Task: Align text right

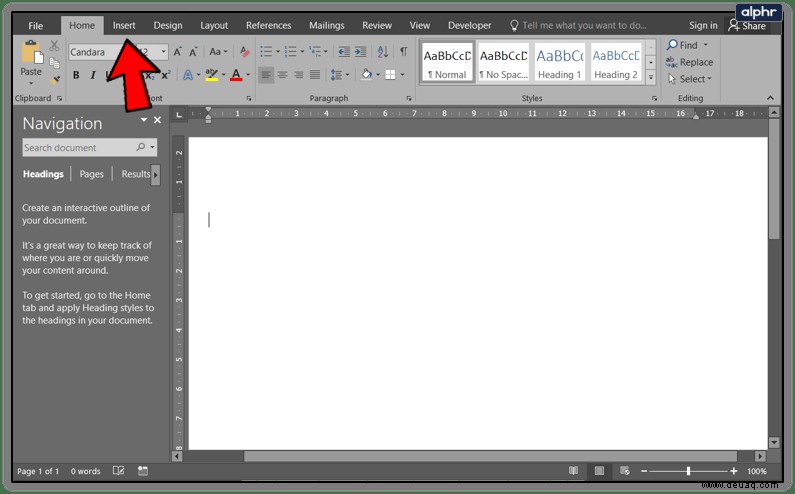Action: point(299,75)
